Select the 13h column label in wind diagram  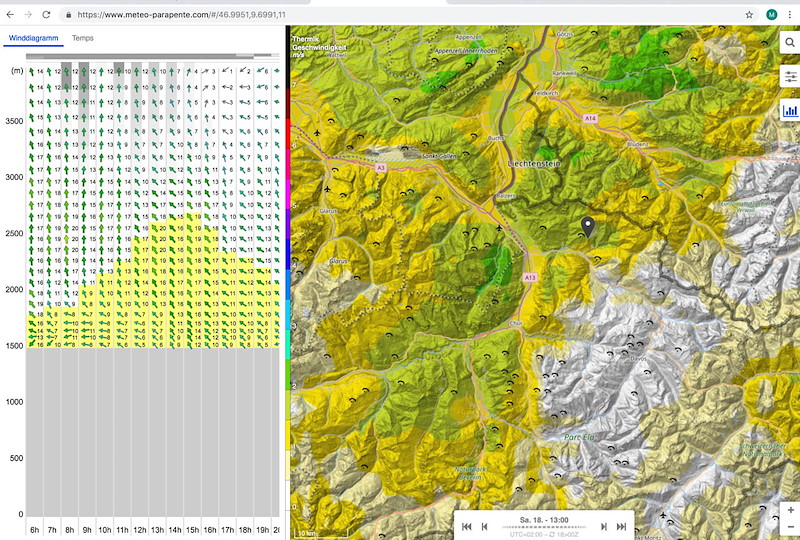click(157, 530)
